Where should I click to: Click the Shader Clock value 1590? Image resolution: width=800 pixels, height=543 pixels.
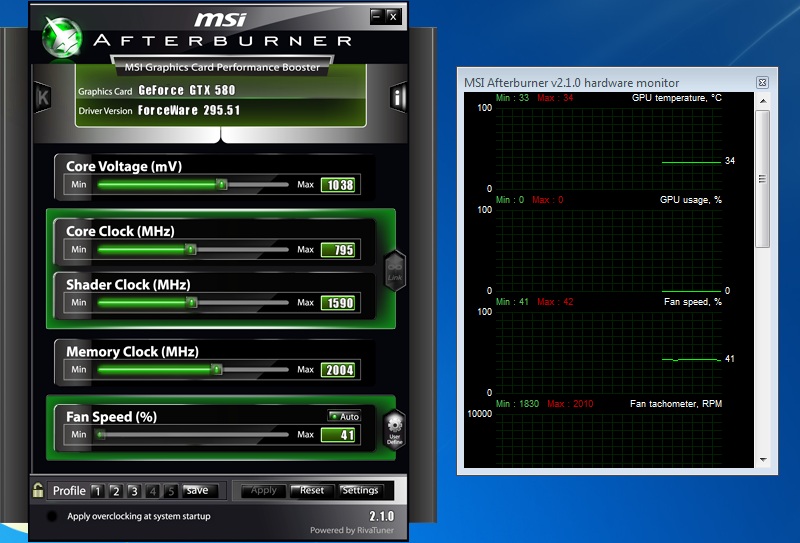click(x=340, y=303)
